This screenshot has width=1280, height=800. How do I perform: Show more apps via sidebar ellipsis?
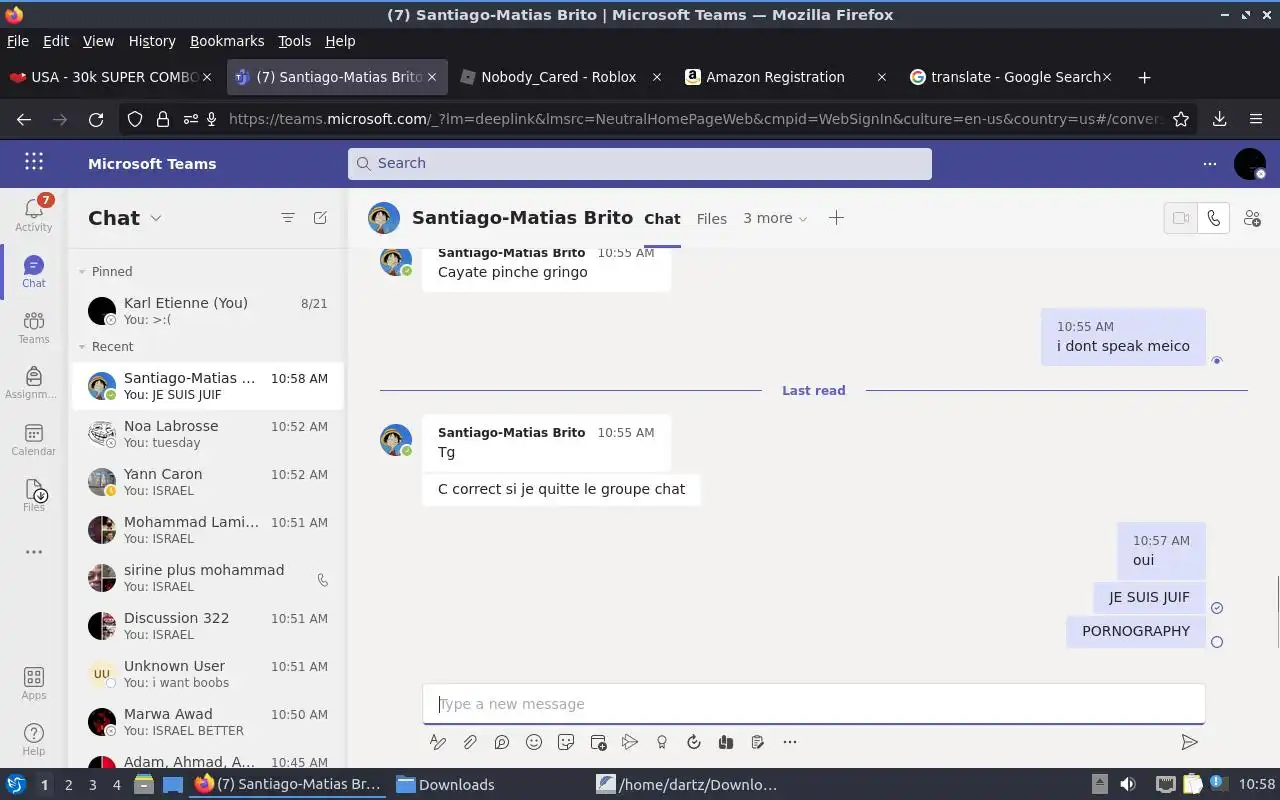pyautogui.click(x=34, y=551)
